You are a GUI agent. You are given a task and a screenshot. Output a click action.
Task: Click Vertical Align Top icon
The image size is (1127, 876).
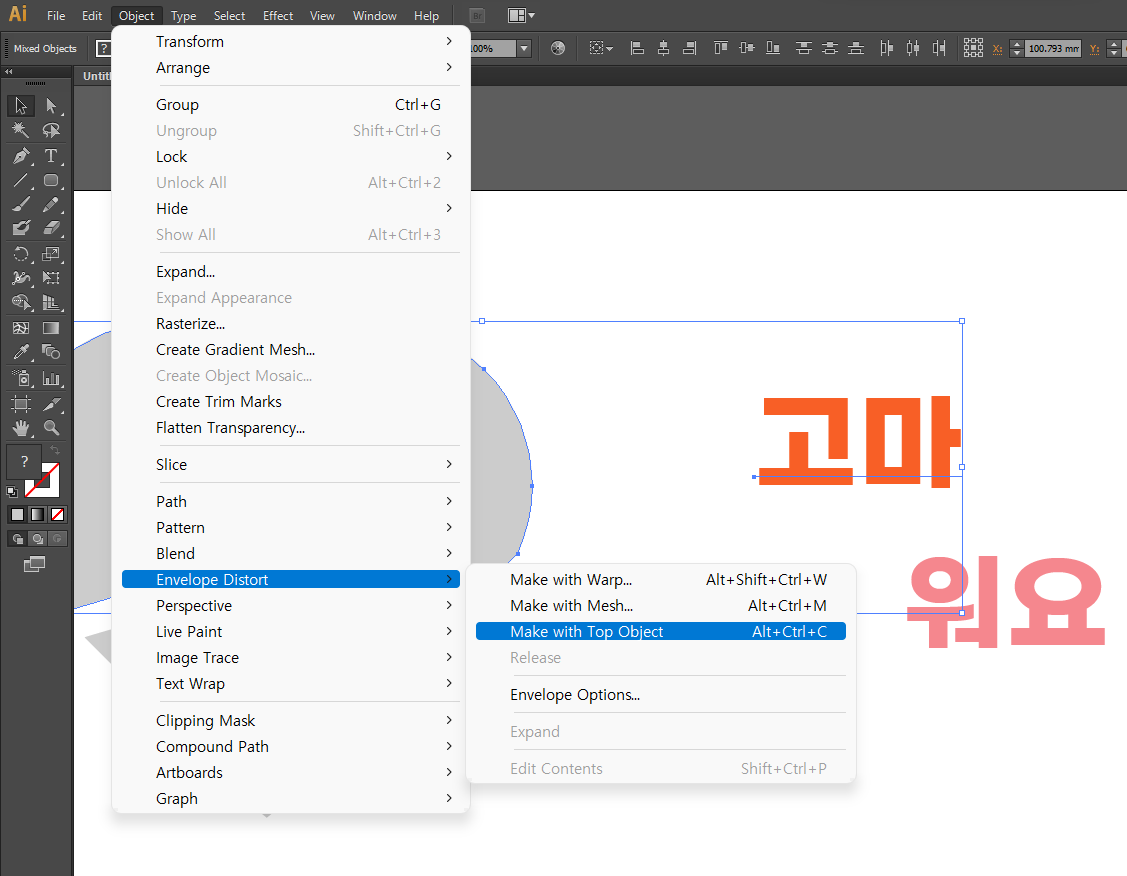coord(720,48)
